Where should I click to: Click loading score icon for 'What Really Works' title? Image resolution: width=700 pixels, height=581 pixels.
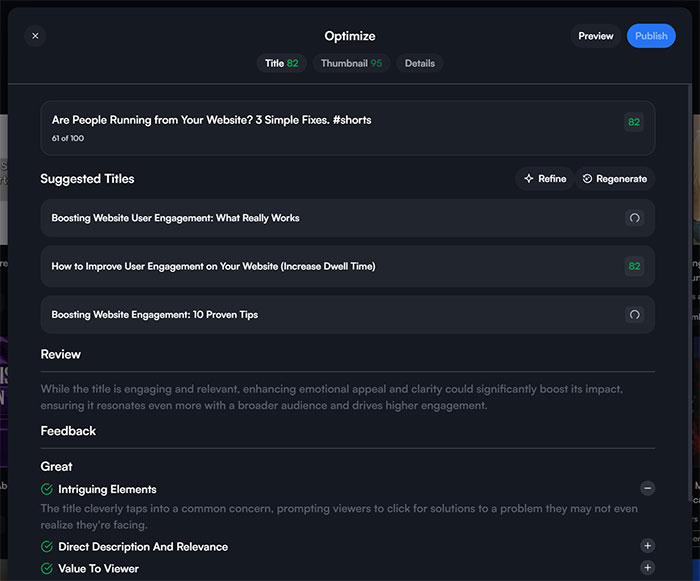[x=634, y=218]
